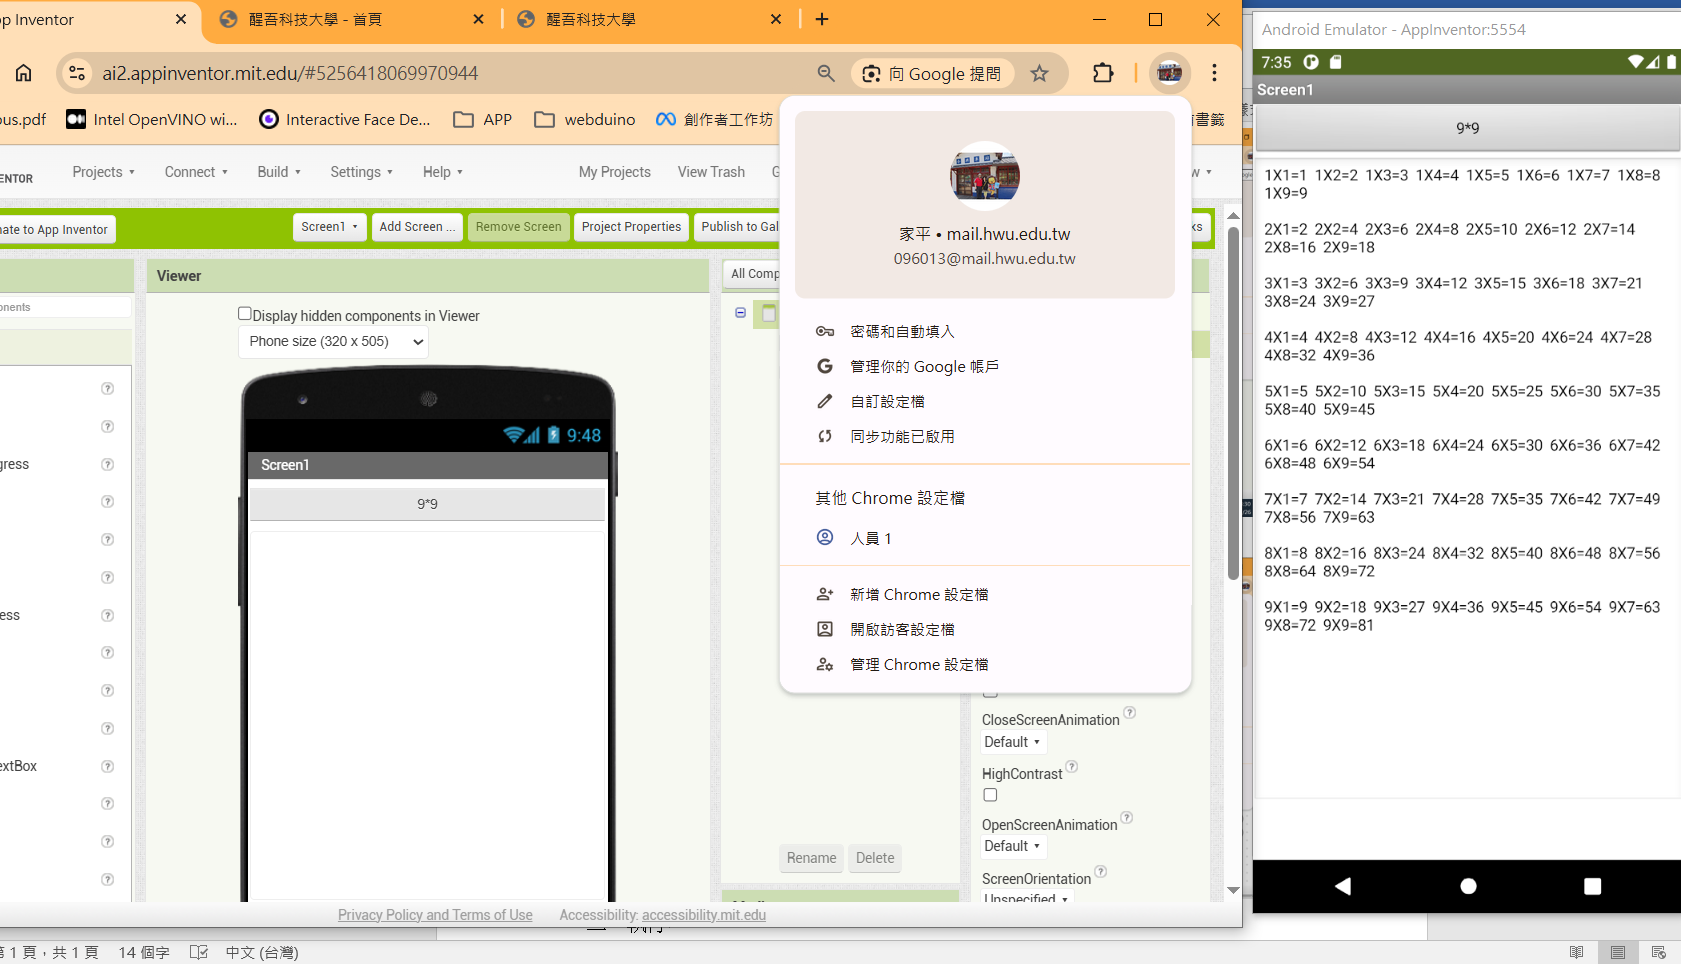Open the Phone size dropdown
Screen dimensions: 1681x964
click(334, 342)
